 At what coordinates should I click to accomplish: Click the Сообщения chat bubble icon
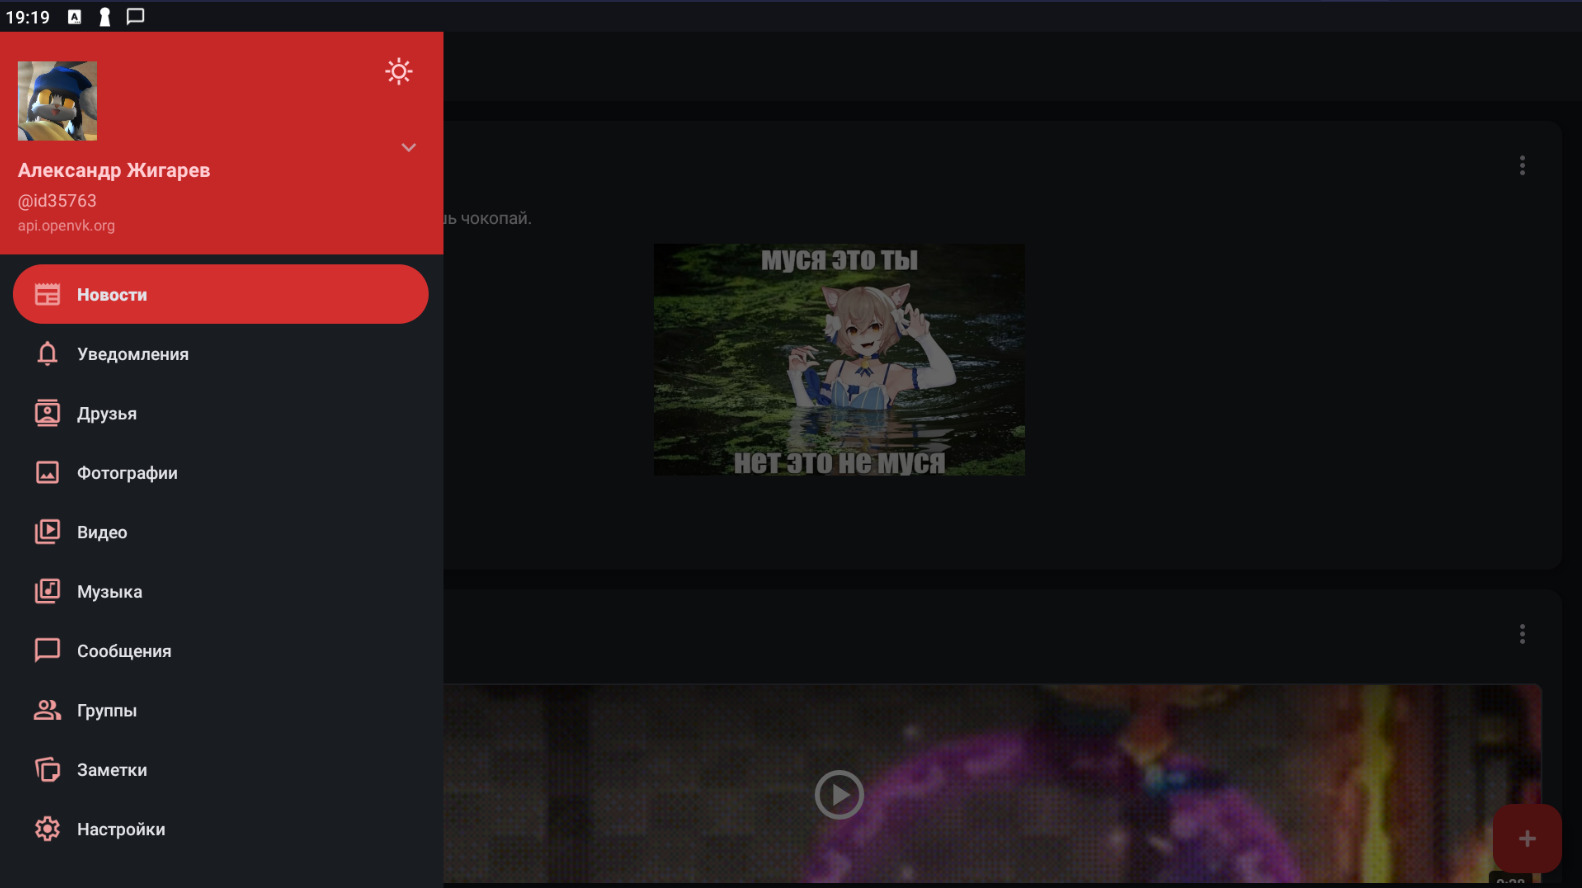[47, 651]
